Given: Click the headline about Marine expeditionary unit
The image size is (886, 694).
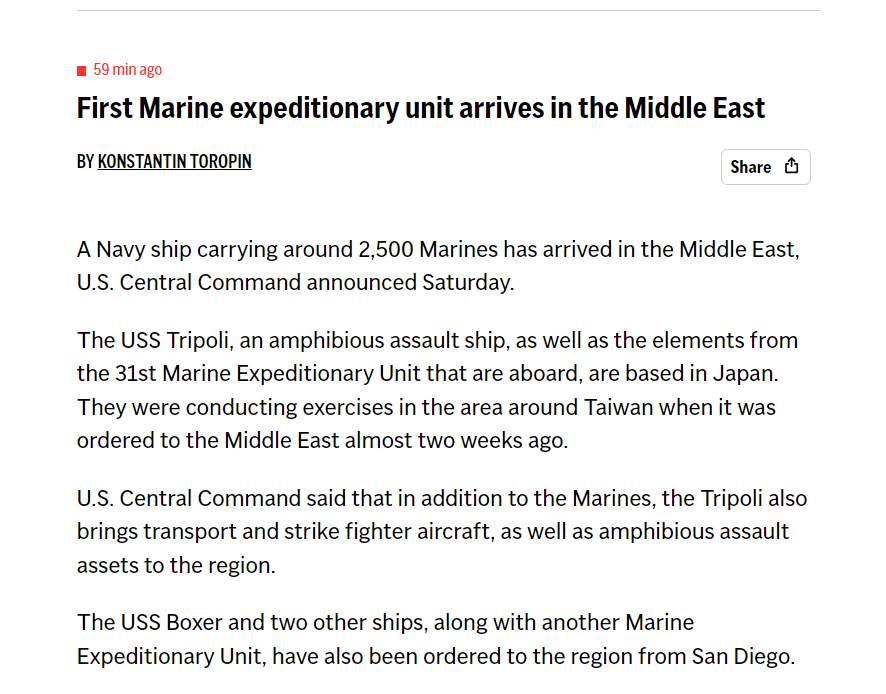Looking at the screenshot, I should 421,108.
